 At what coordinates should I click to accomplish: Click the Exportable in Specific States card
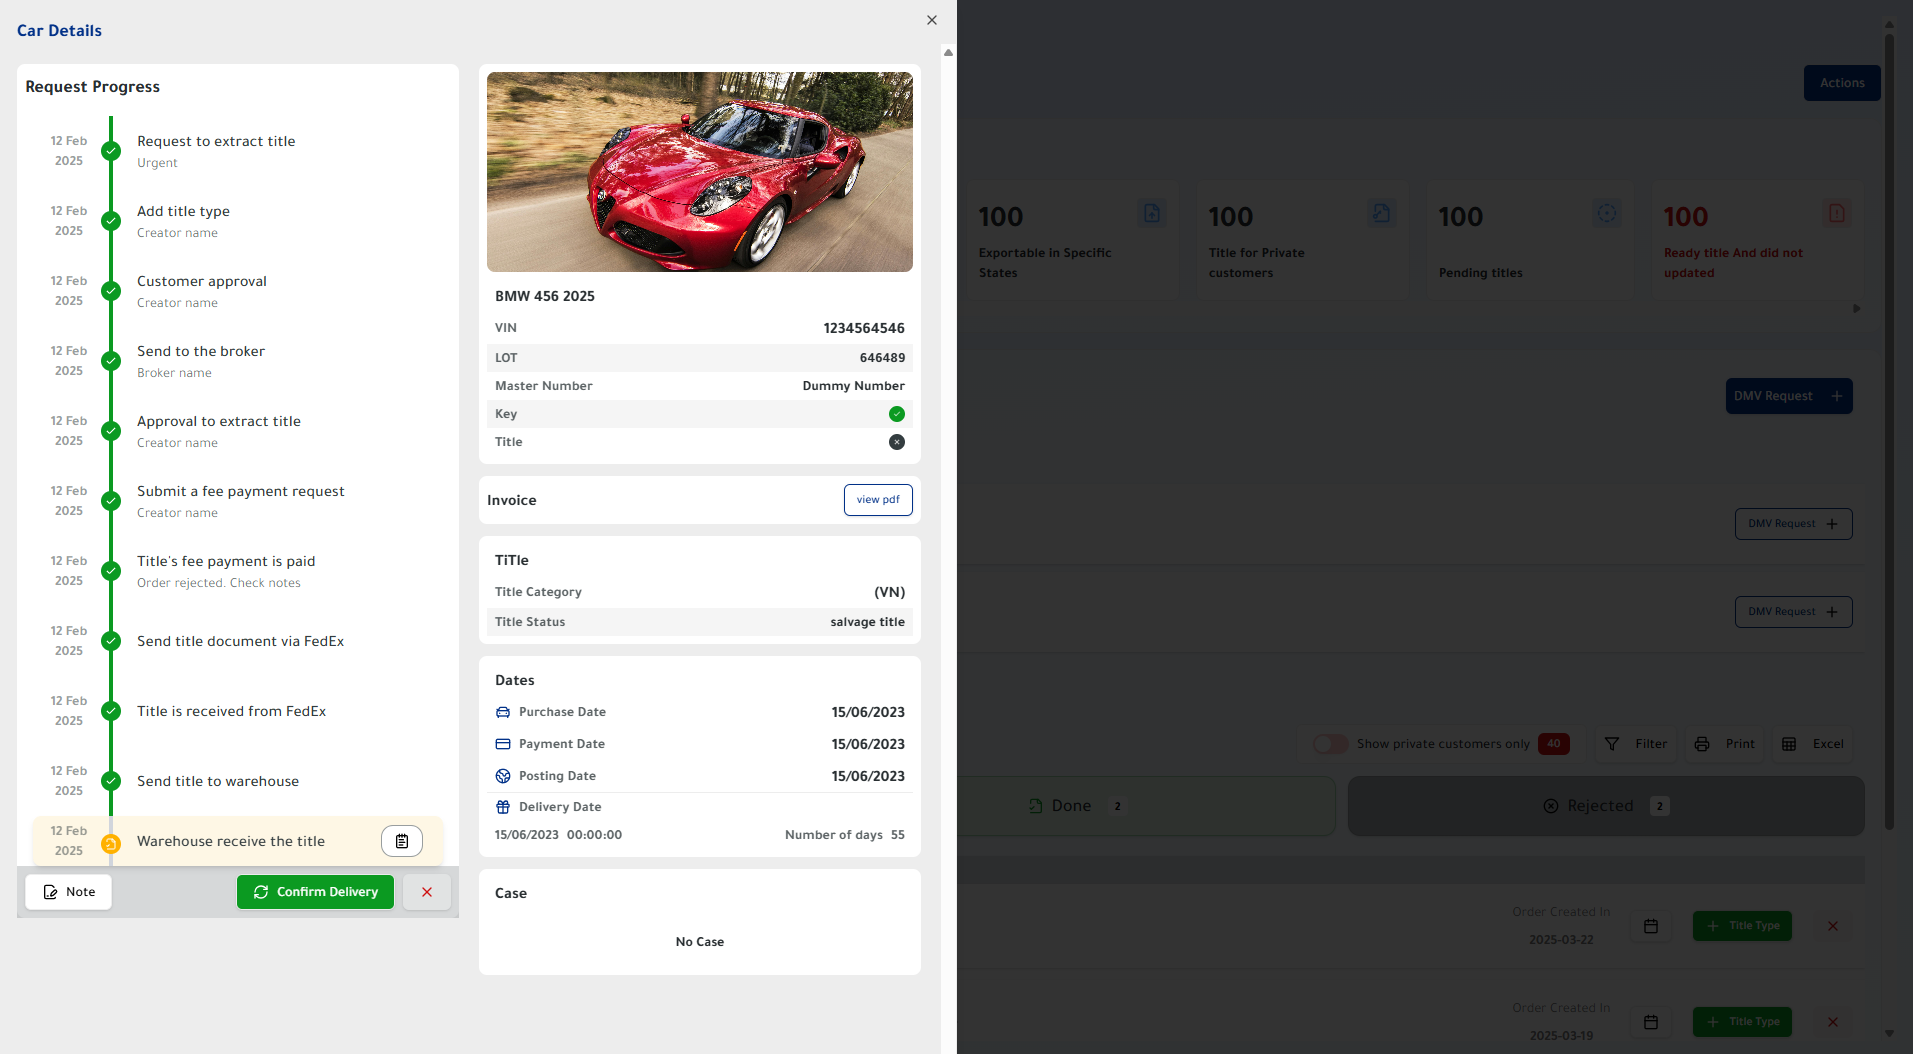(x=1071, y=240)
